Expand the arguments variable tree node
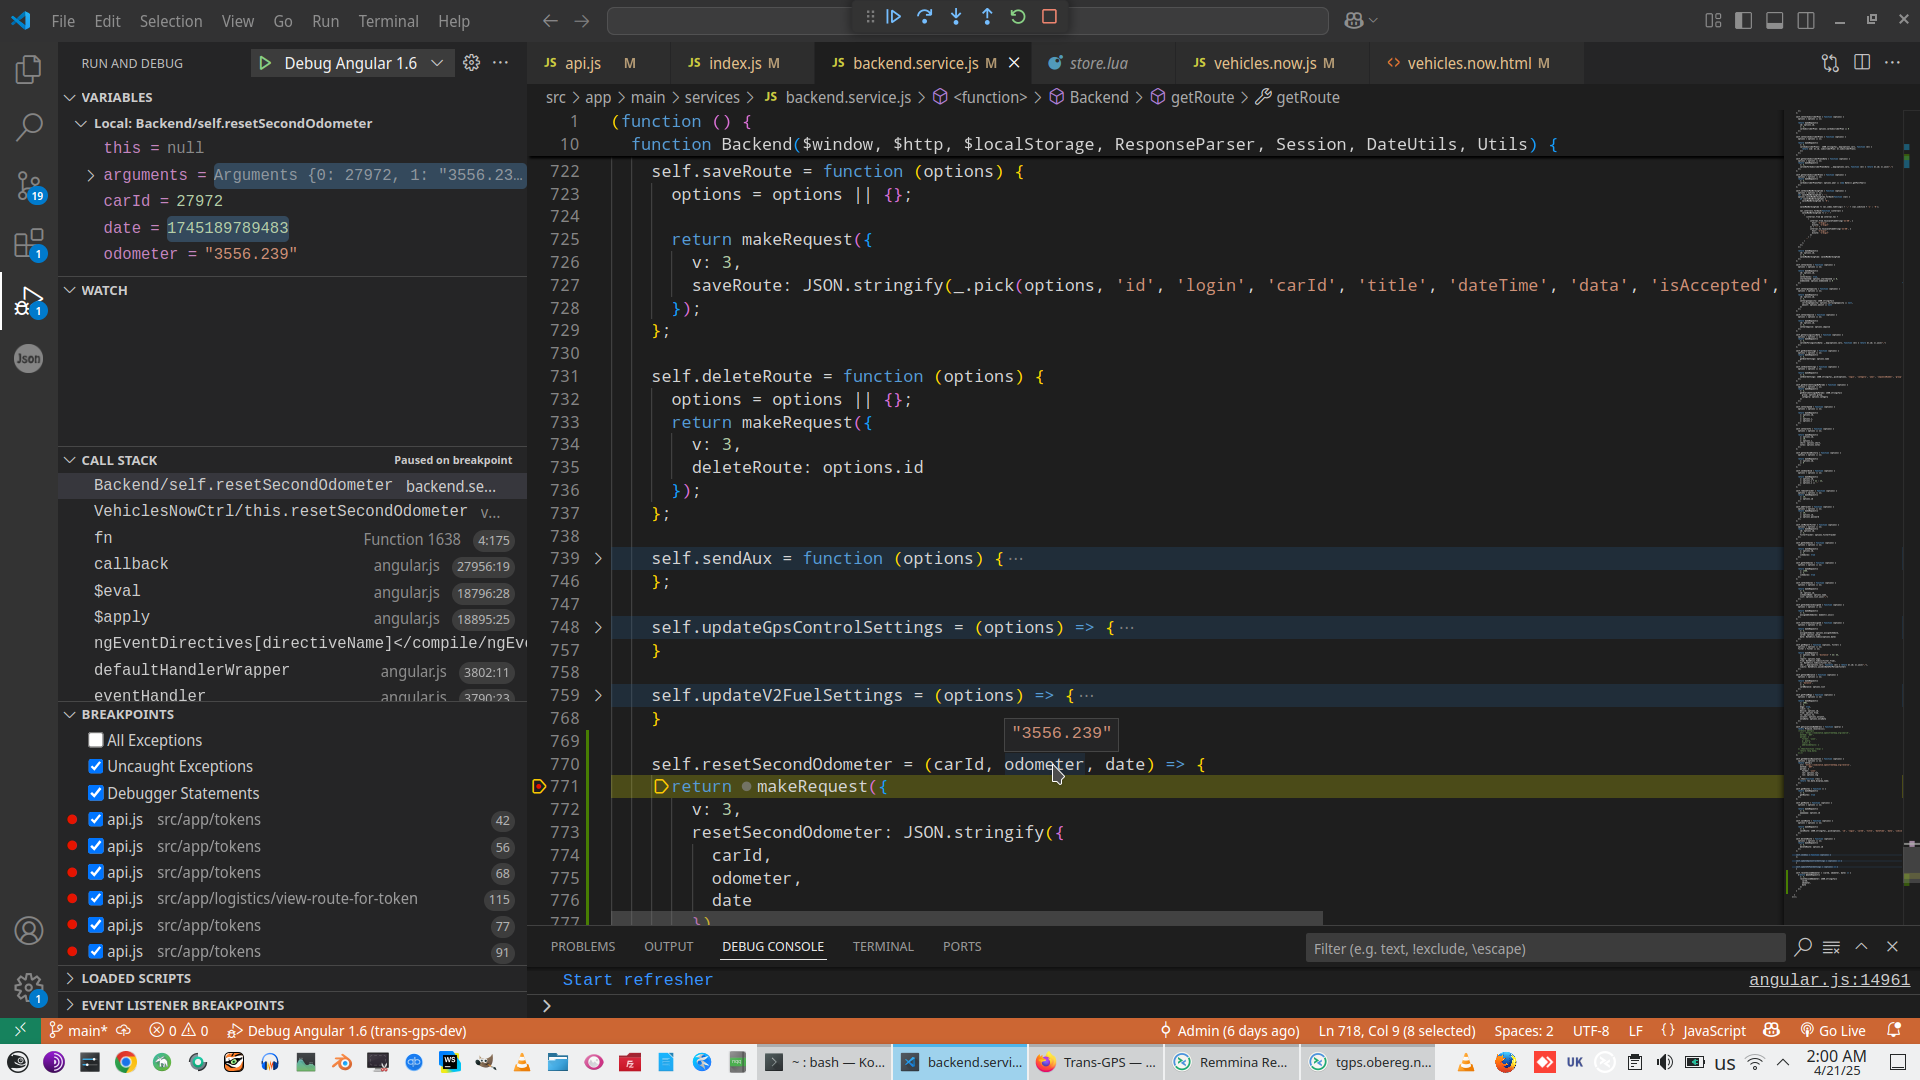This screenshot has height=1080, width=1920. (x=91, y=175)
